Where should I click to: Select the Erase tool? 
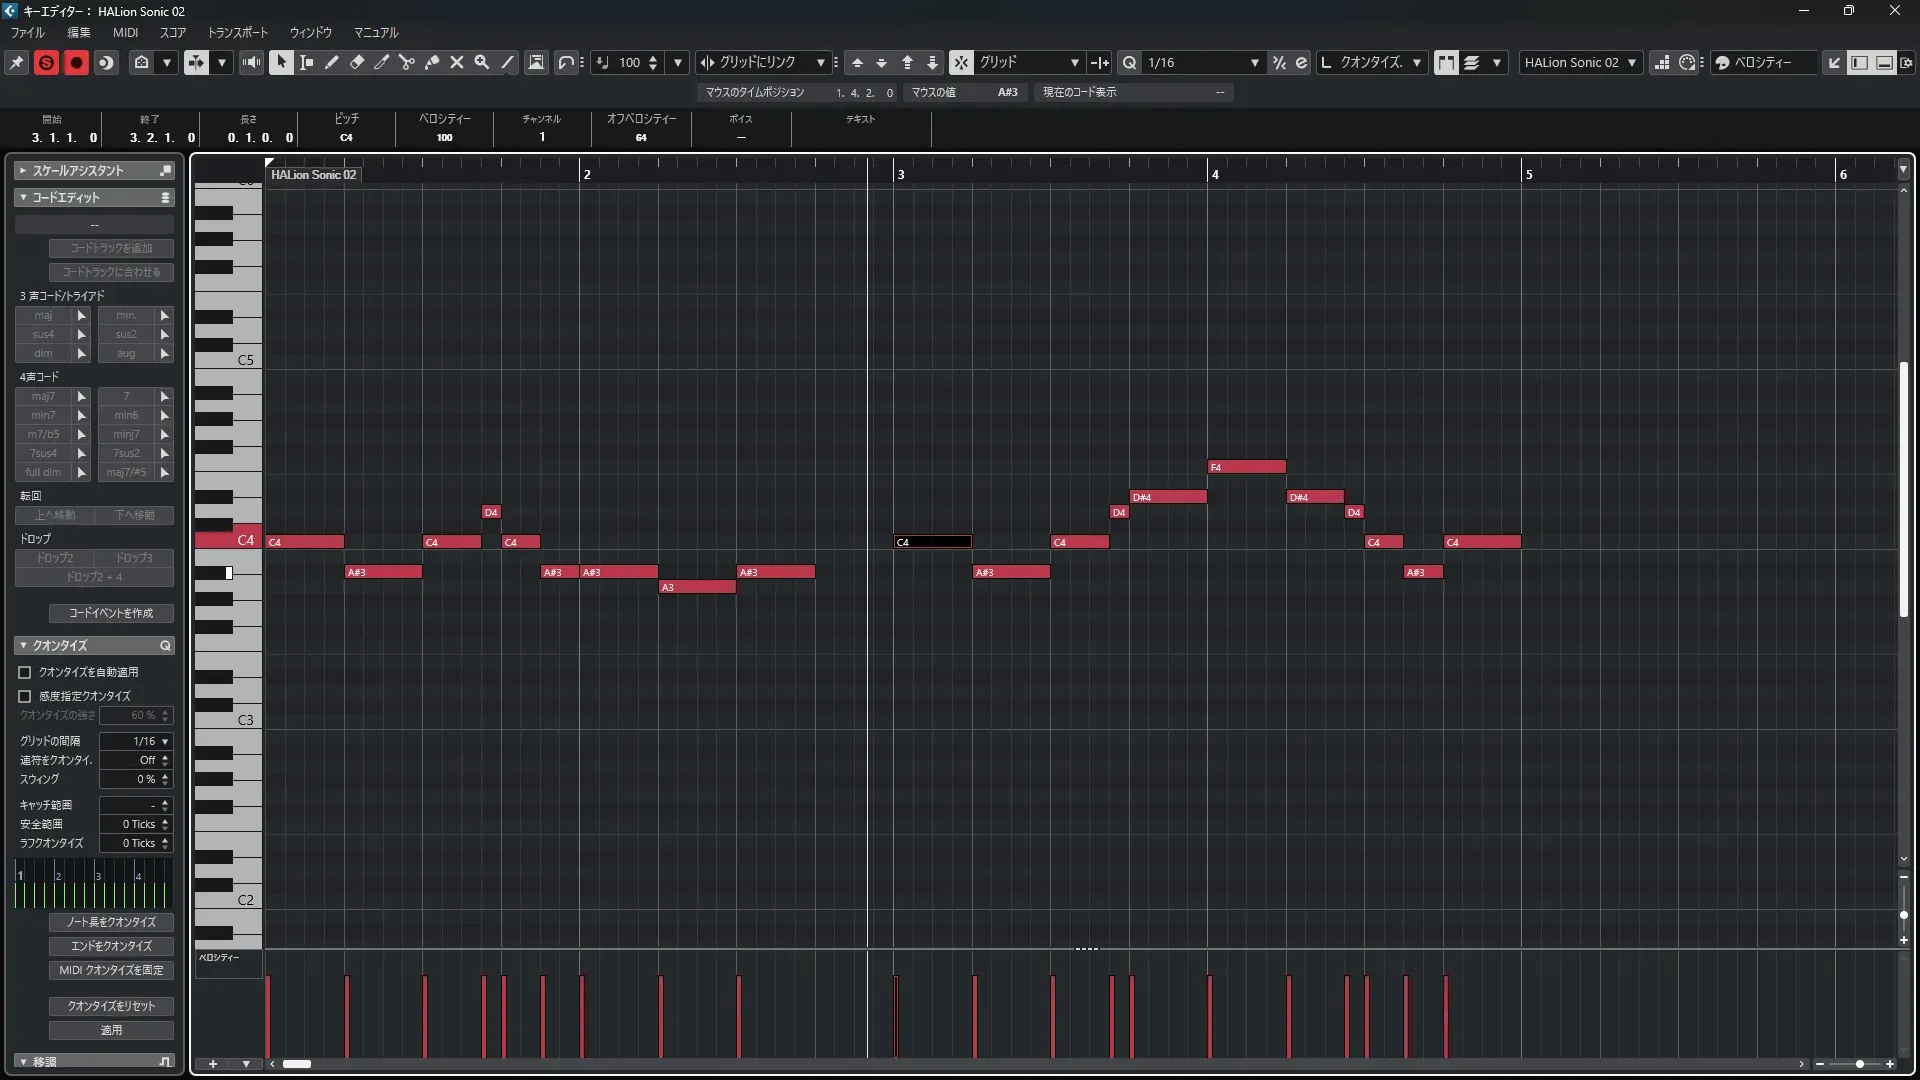357,63
